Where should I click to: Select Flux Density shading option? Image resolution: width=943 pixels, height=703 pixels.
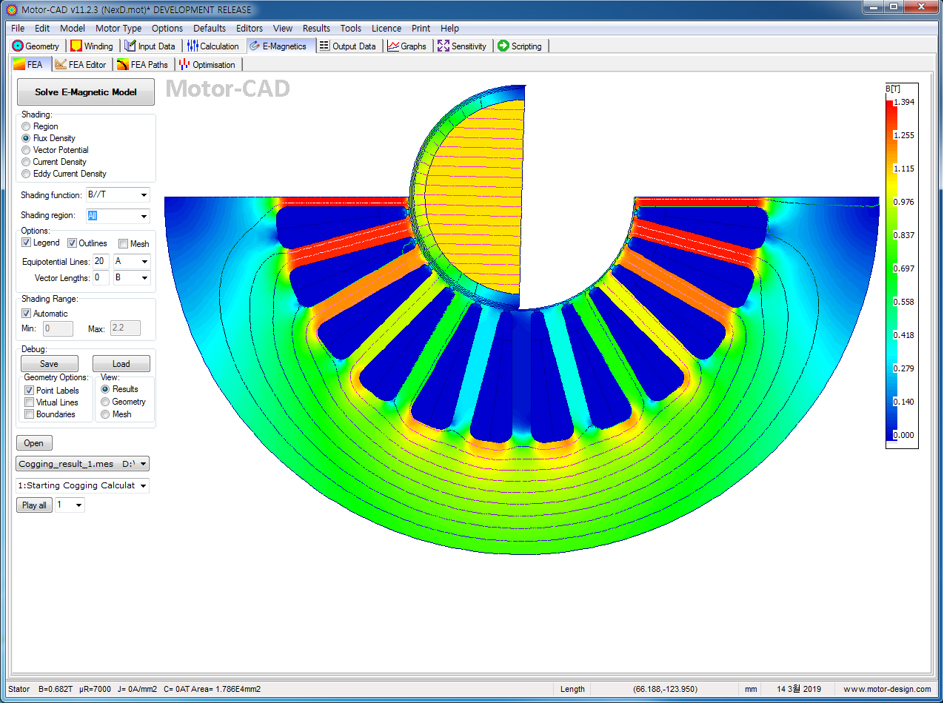click(x=26, y=138)
